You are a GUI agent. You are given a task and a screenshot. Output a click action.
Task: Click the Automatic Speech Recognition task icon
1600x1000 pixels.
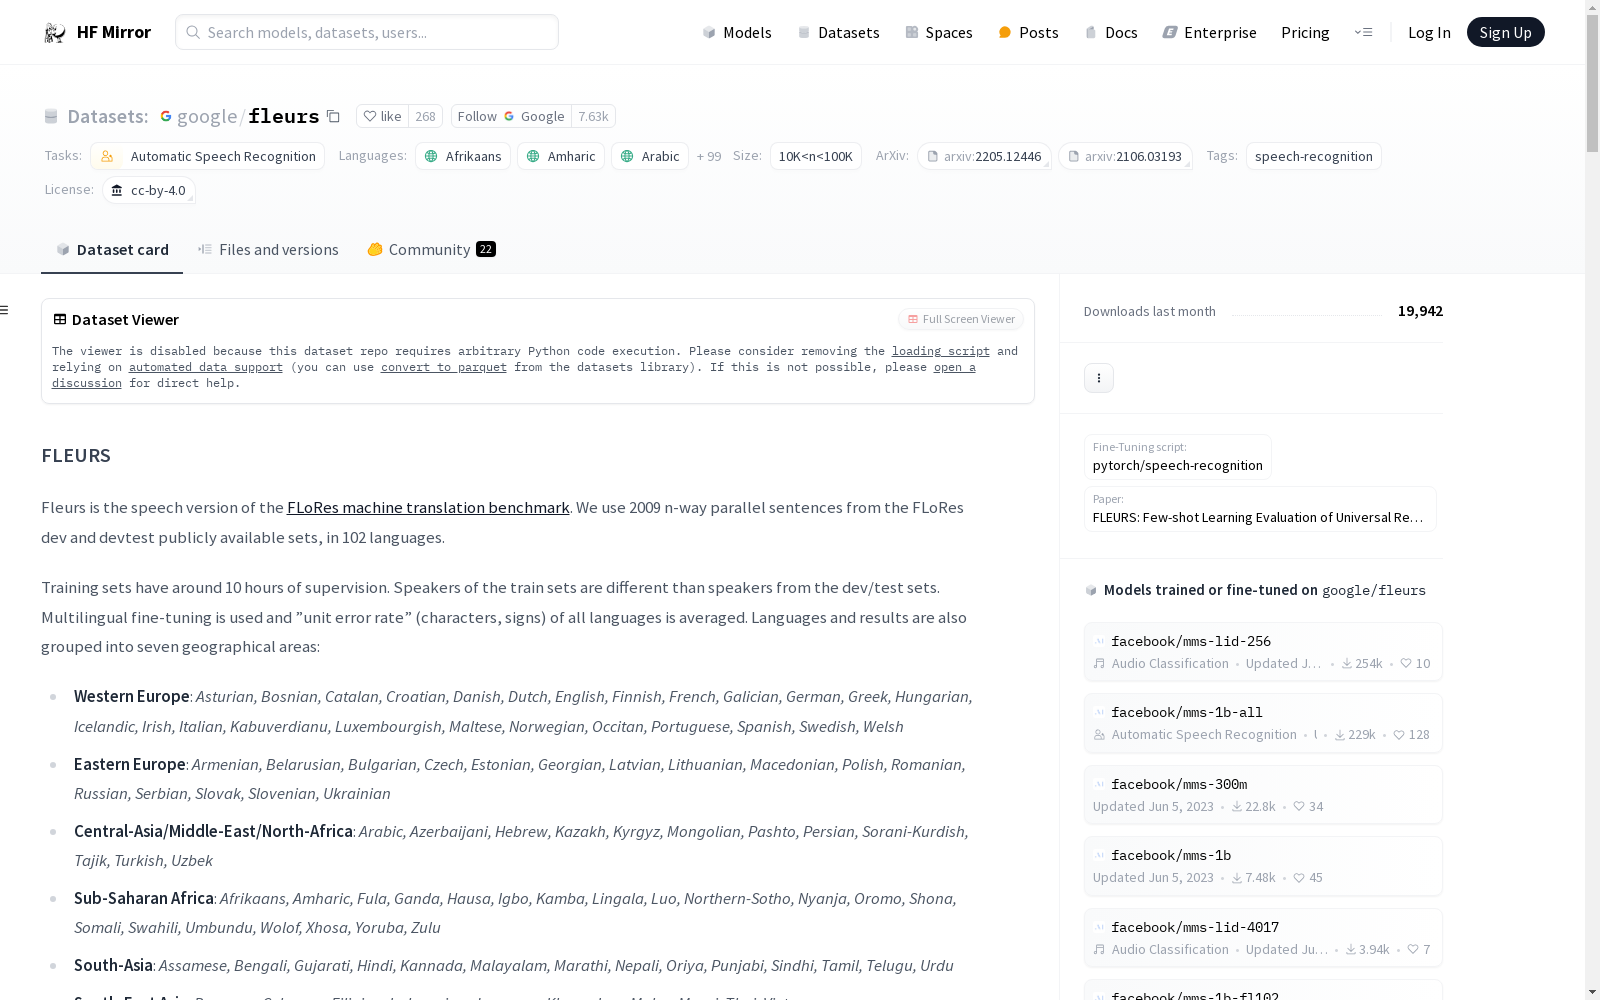coord(107,156)
